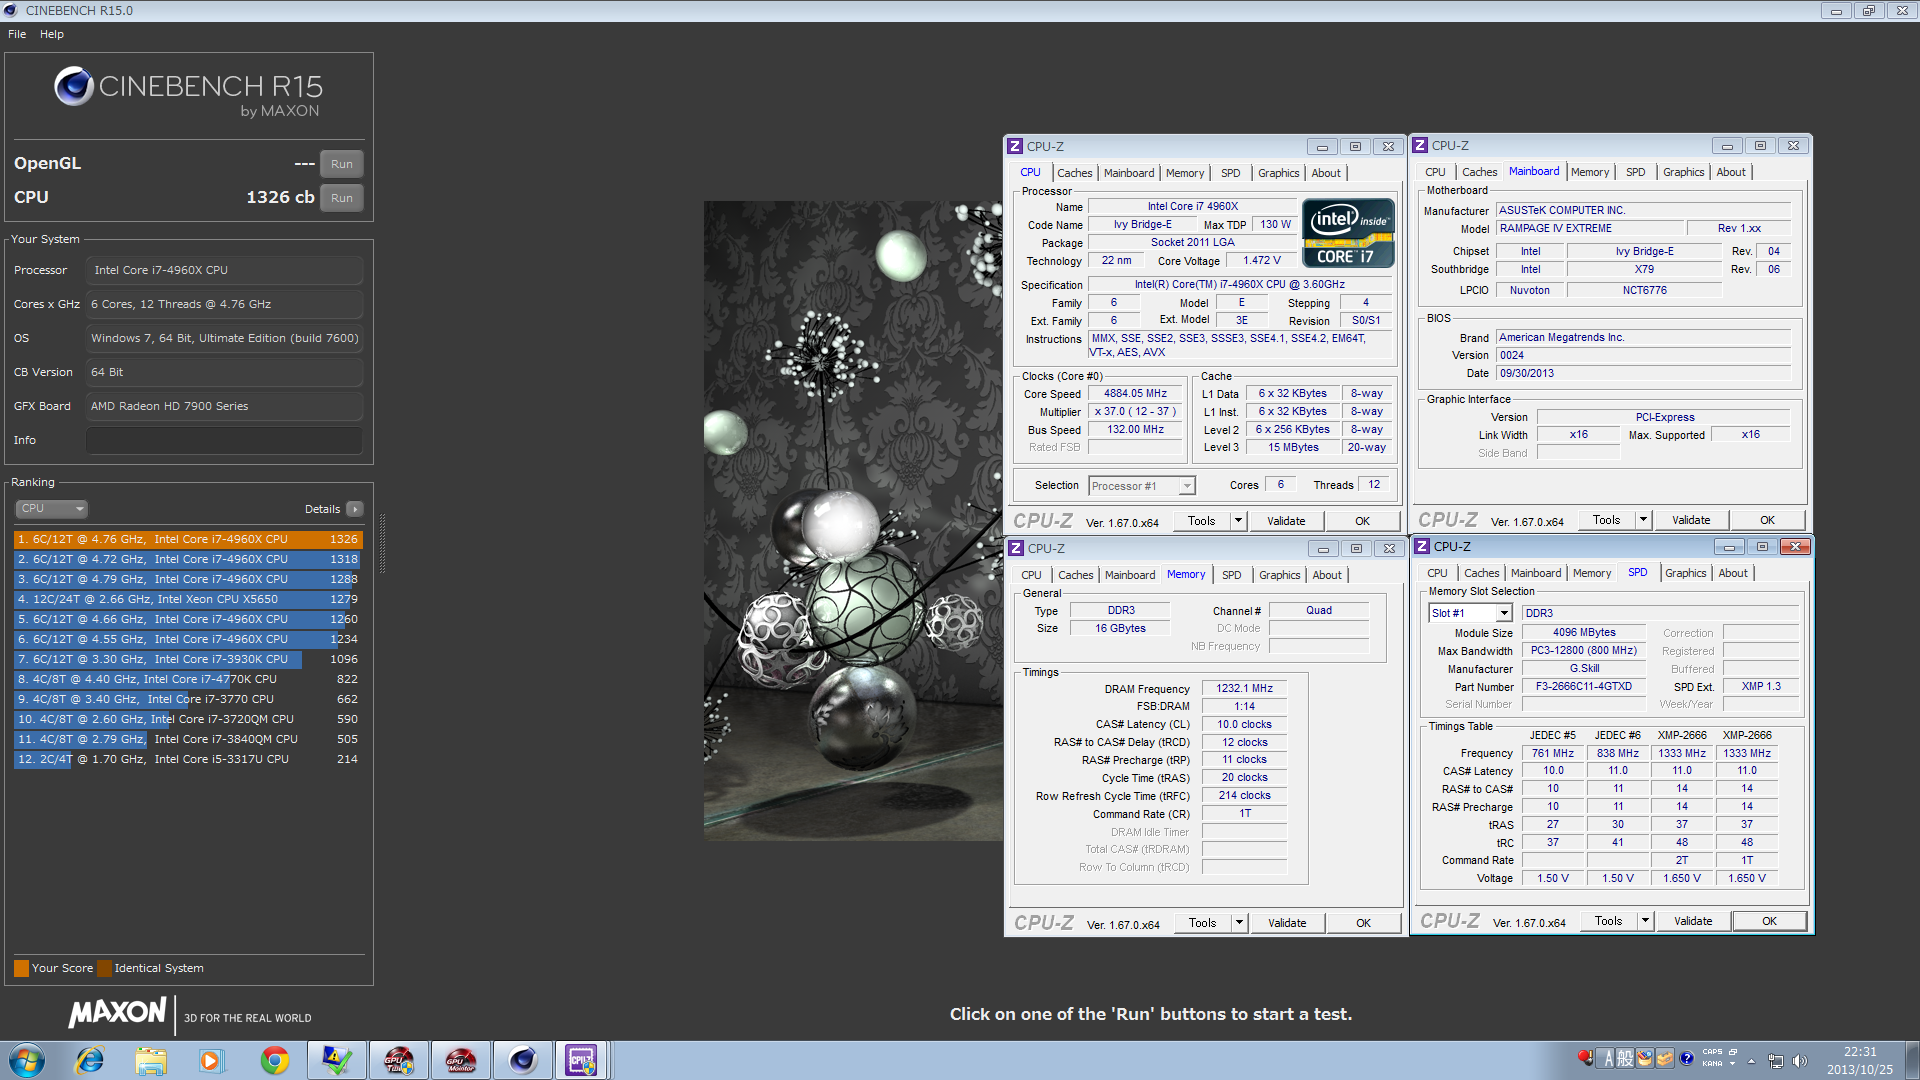
Task: Click CPU-Z icon in taskbar
Action: [x=582, y=1060]
